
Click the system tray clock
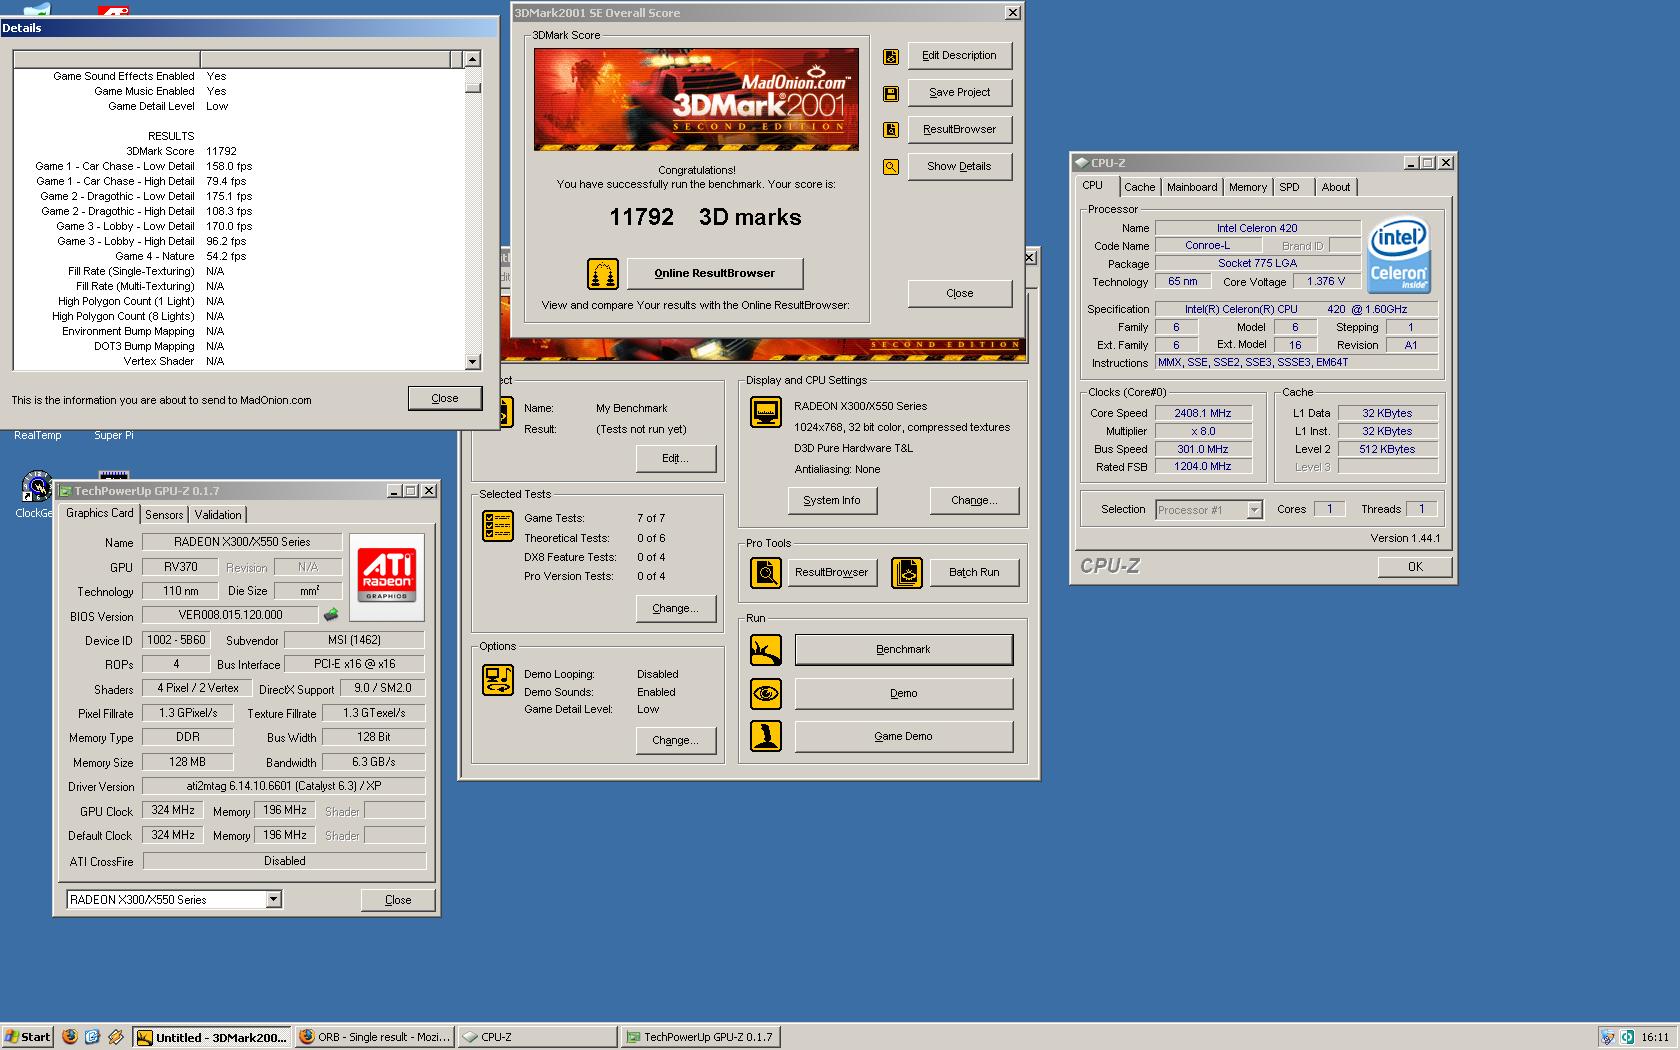click(1655, 1037)
